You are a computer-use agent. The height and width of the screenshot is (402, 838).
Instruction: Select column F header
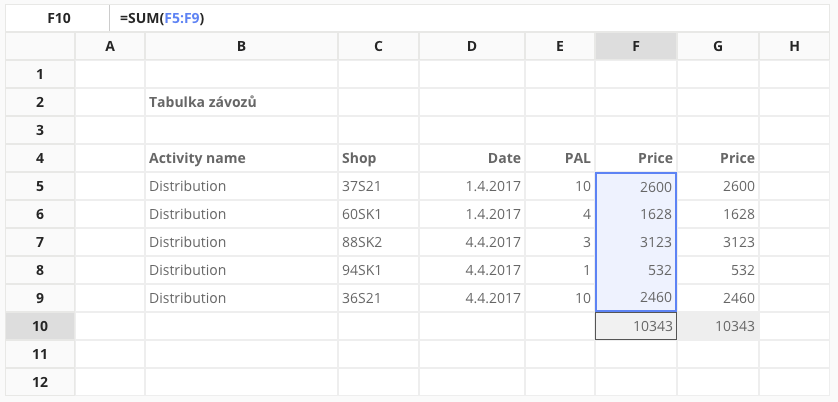click(636, 46)
